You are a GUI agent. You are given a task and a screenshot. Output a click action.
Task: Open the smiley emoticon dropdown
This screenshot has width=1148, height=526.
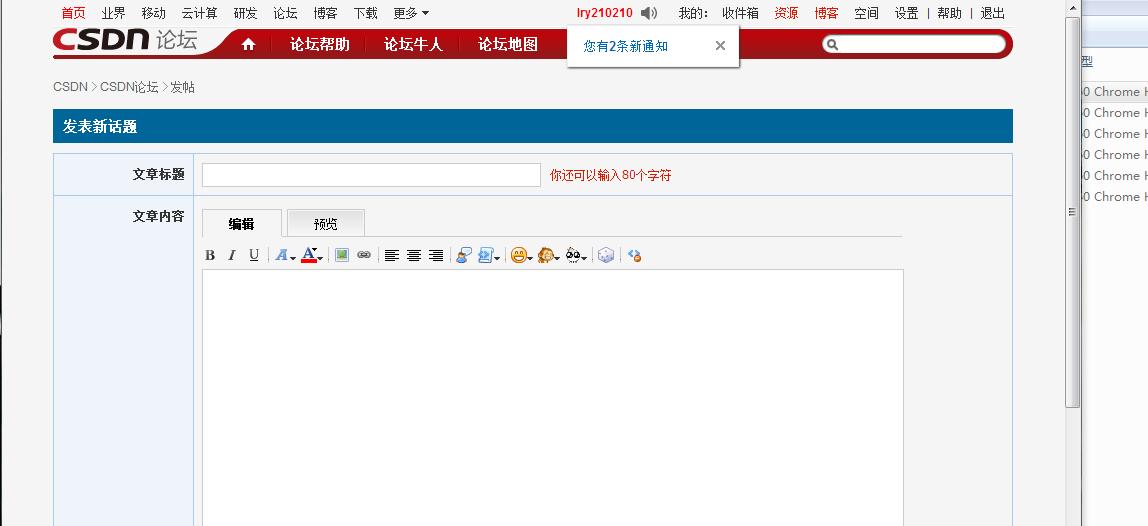(x=521, y=255)
